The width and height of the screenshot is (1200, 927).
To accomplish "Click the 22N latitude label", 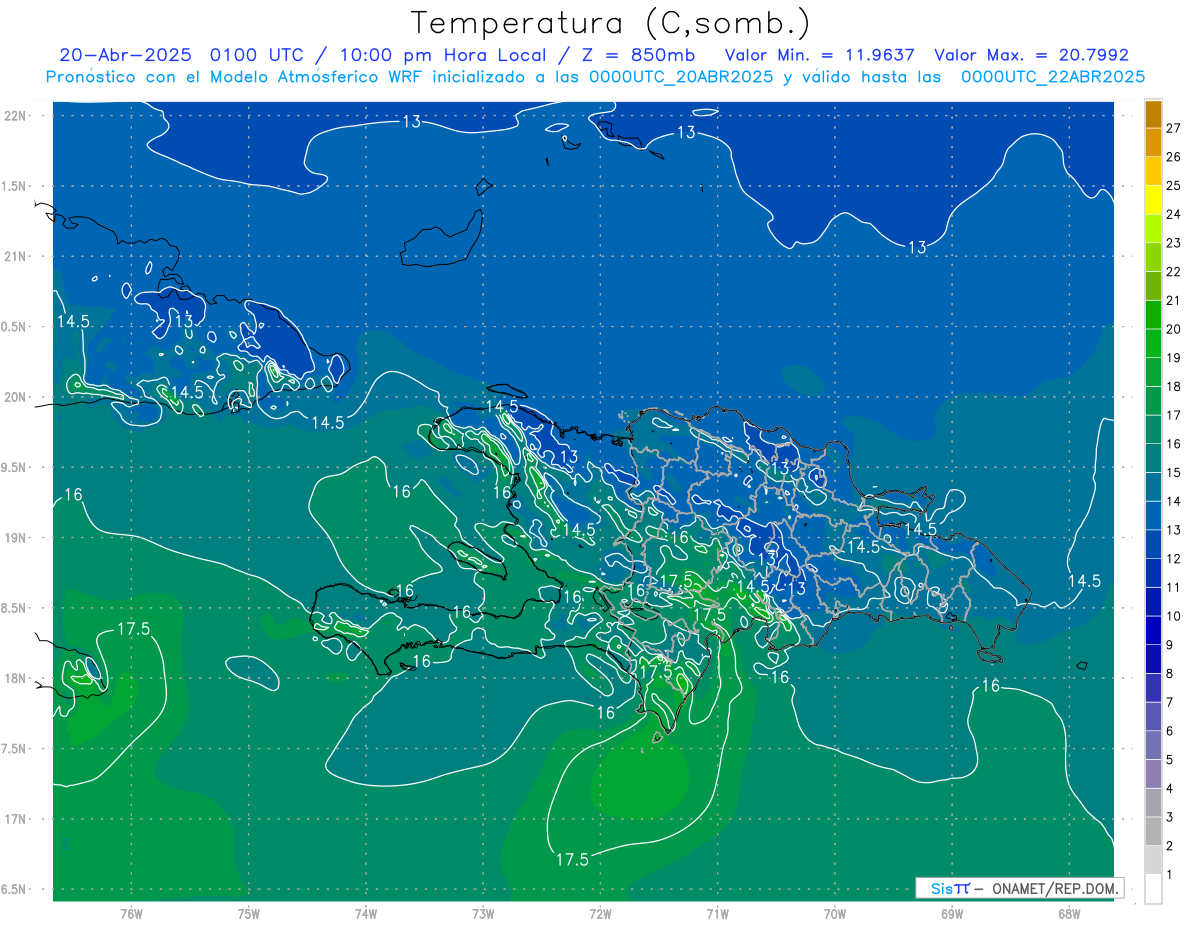I will point(17,115).
